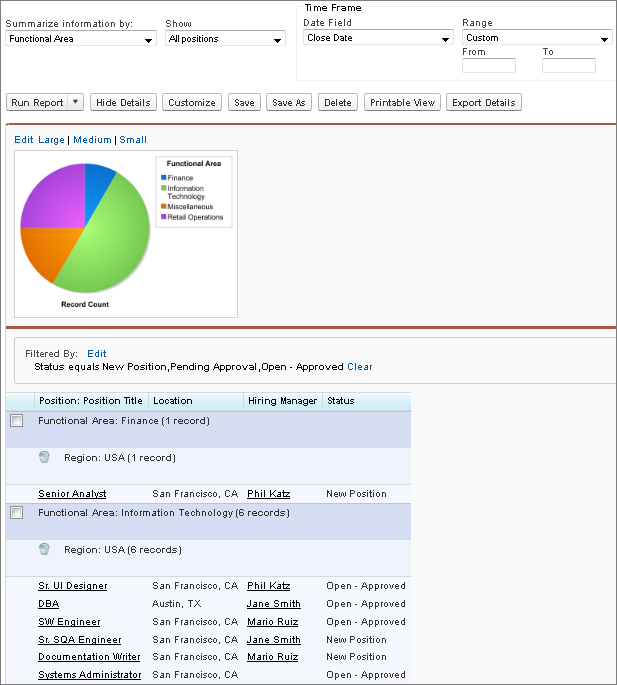Expand the Run Report arrow menu

[76, 102]
